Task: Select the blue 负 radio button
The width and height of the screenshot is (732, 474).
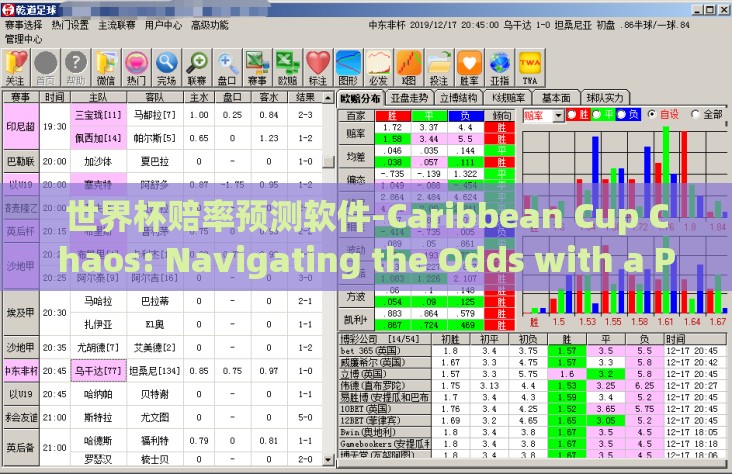Action: [x=621, y=114]
